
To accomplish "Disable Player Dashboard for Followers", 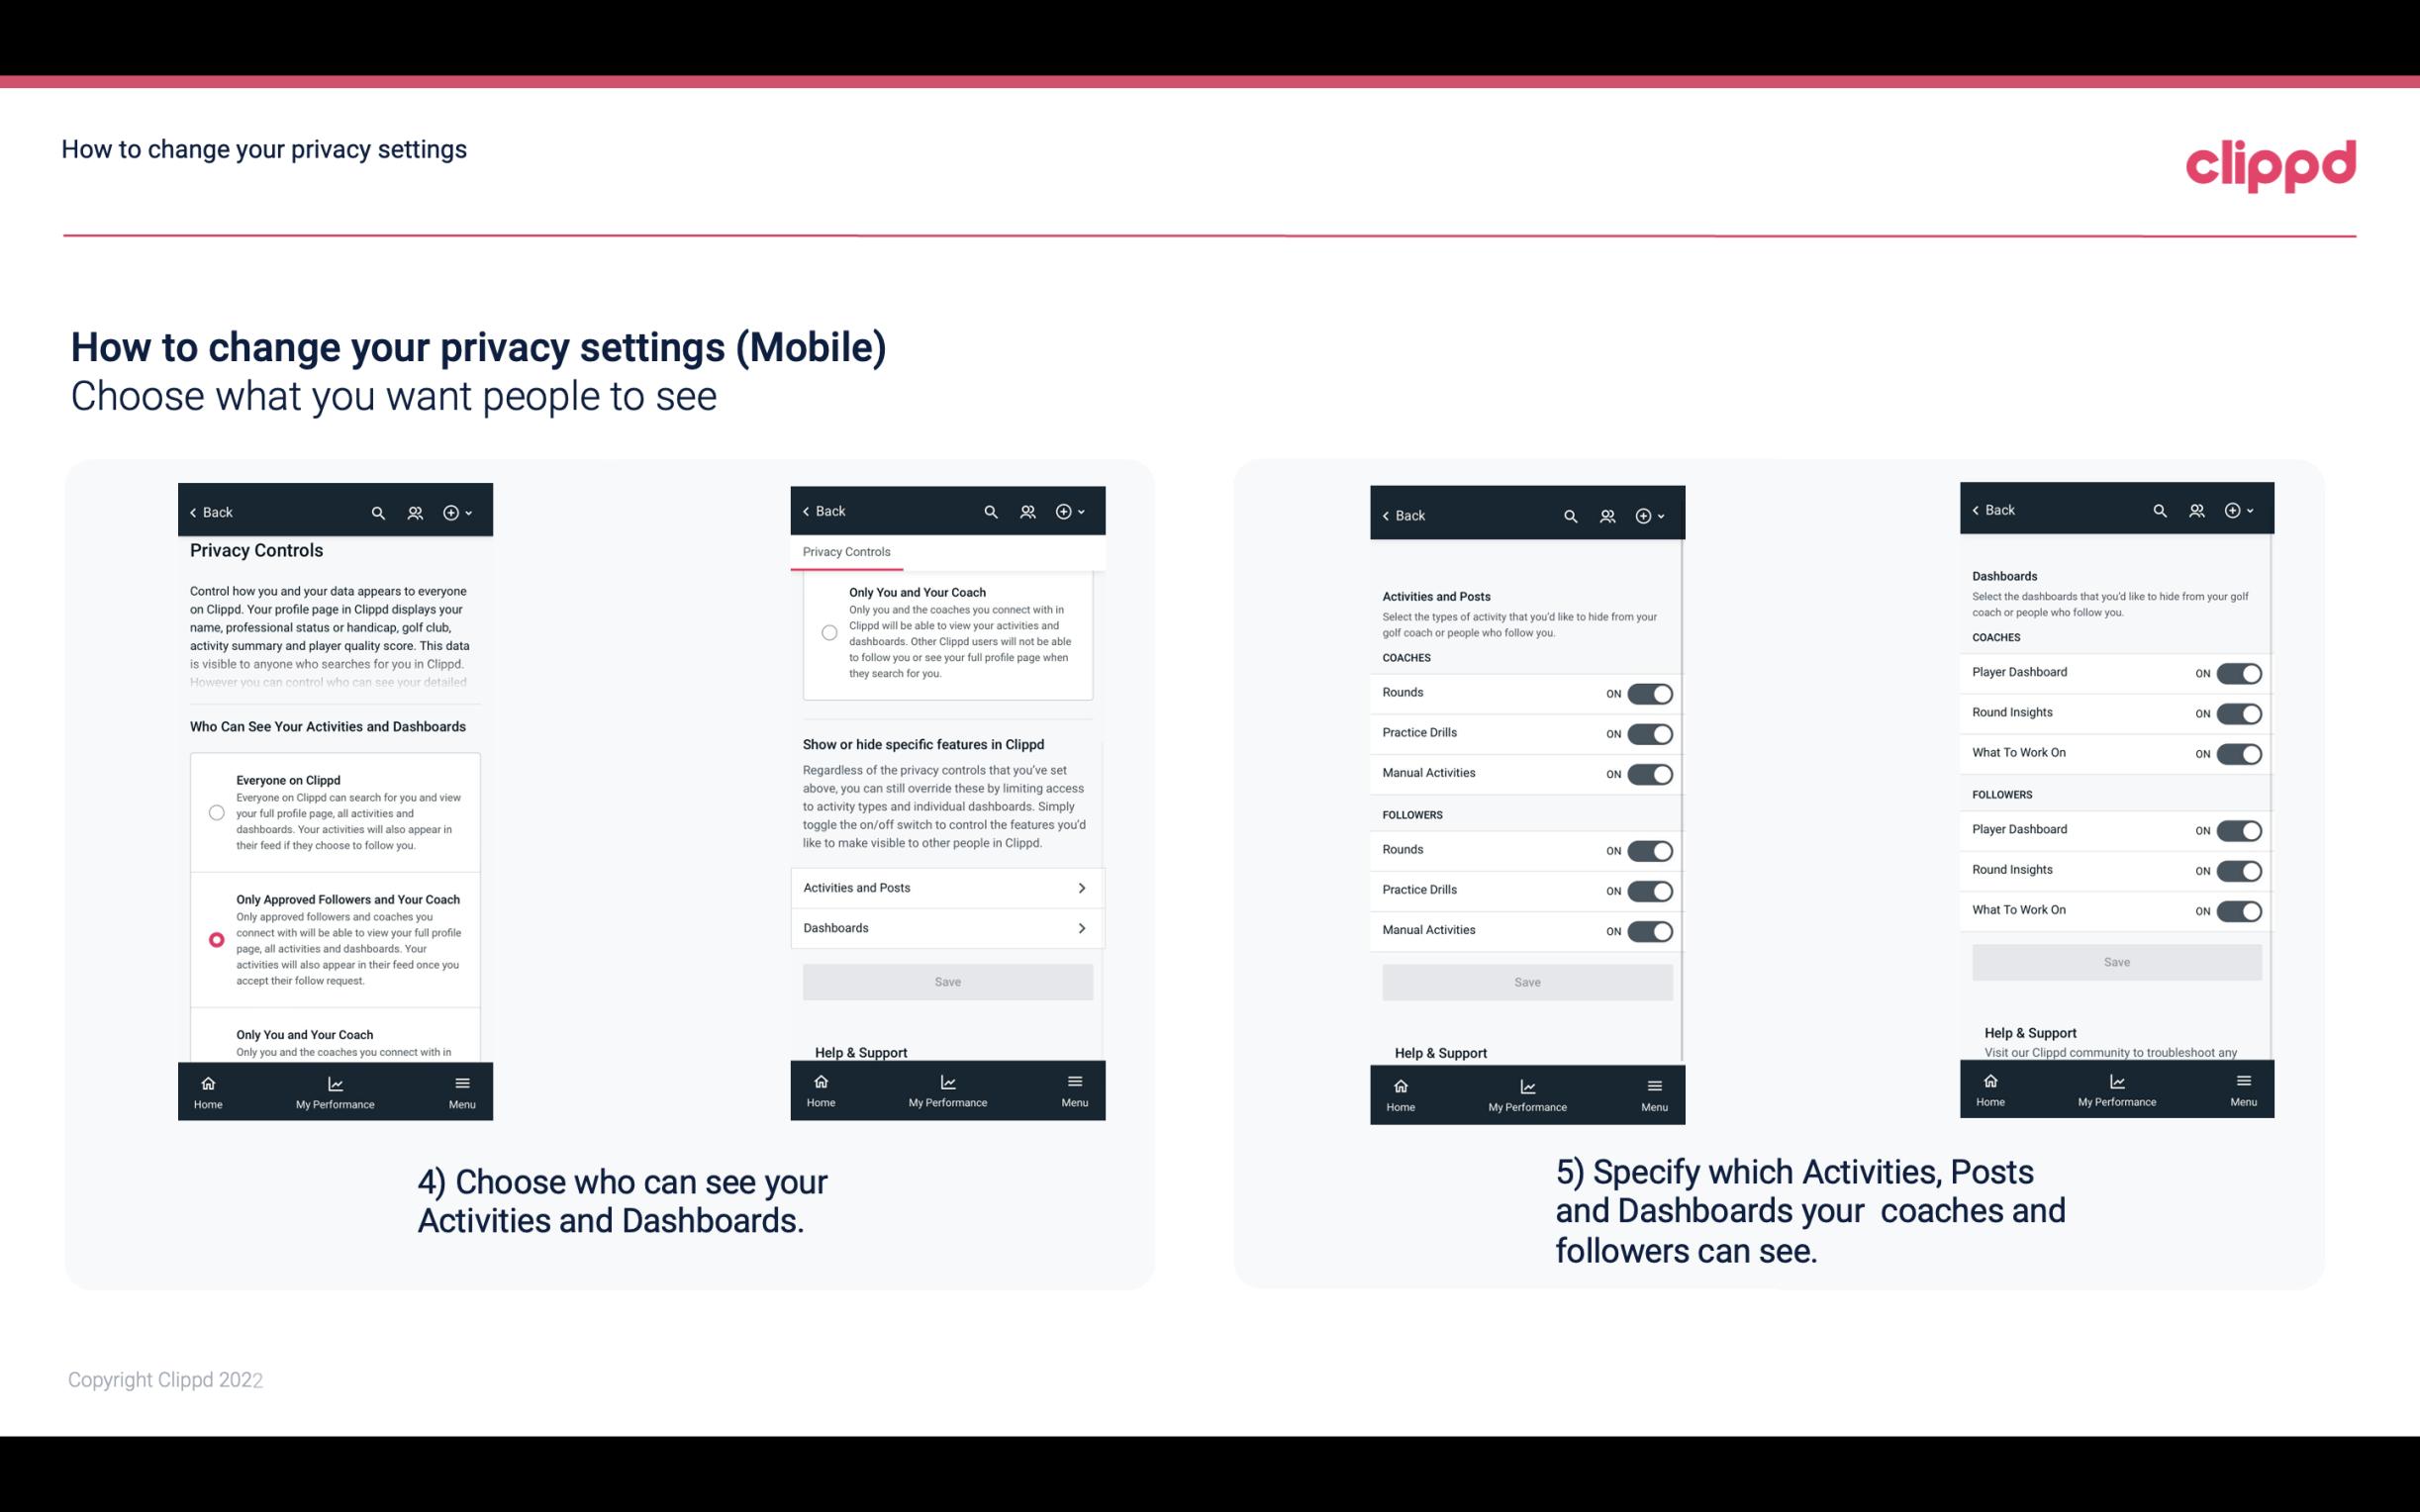I will click(2237, 829).
